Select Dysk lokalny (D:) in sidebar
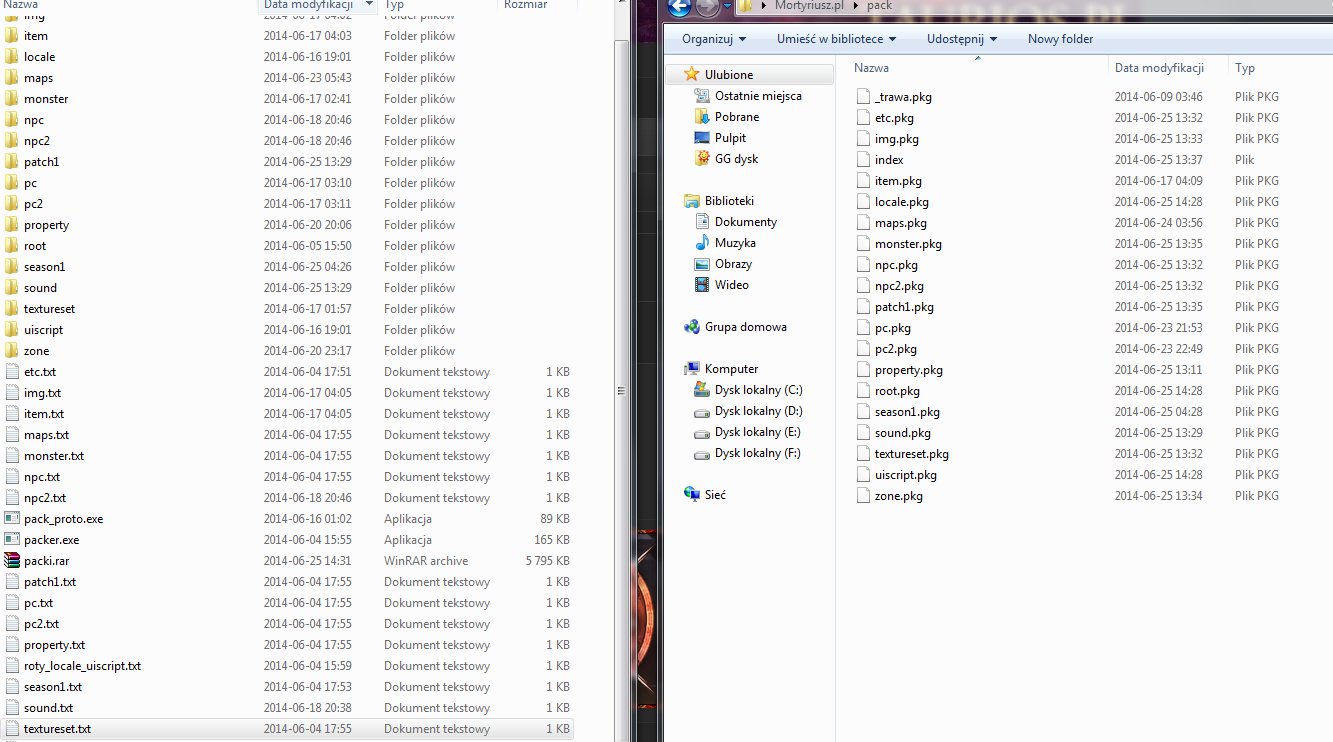 click(759, 411)
